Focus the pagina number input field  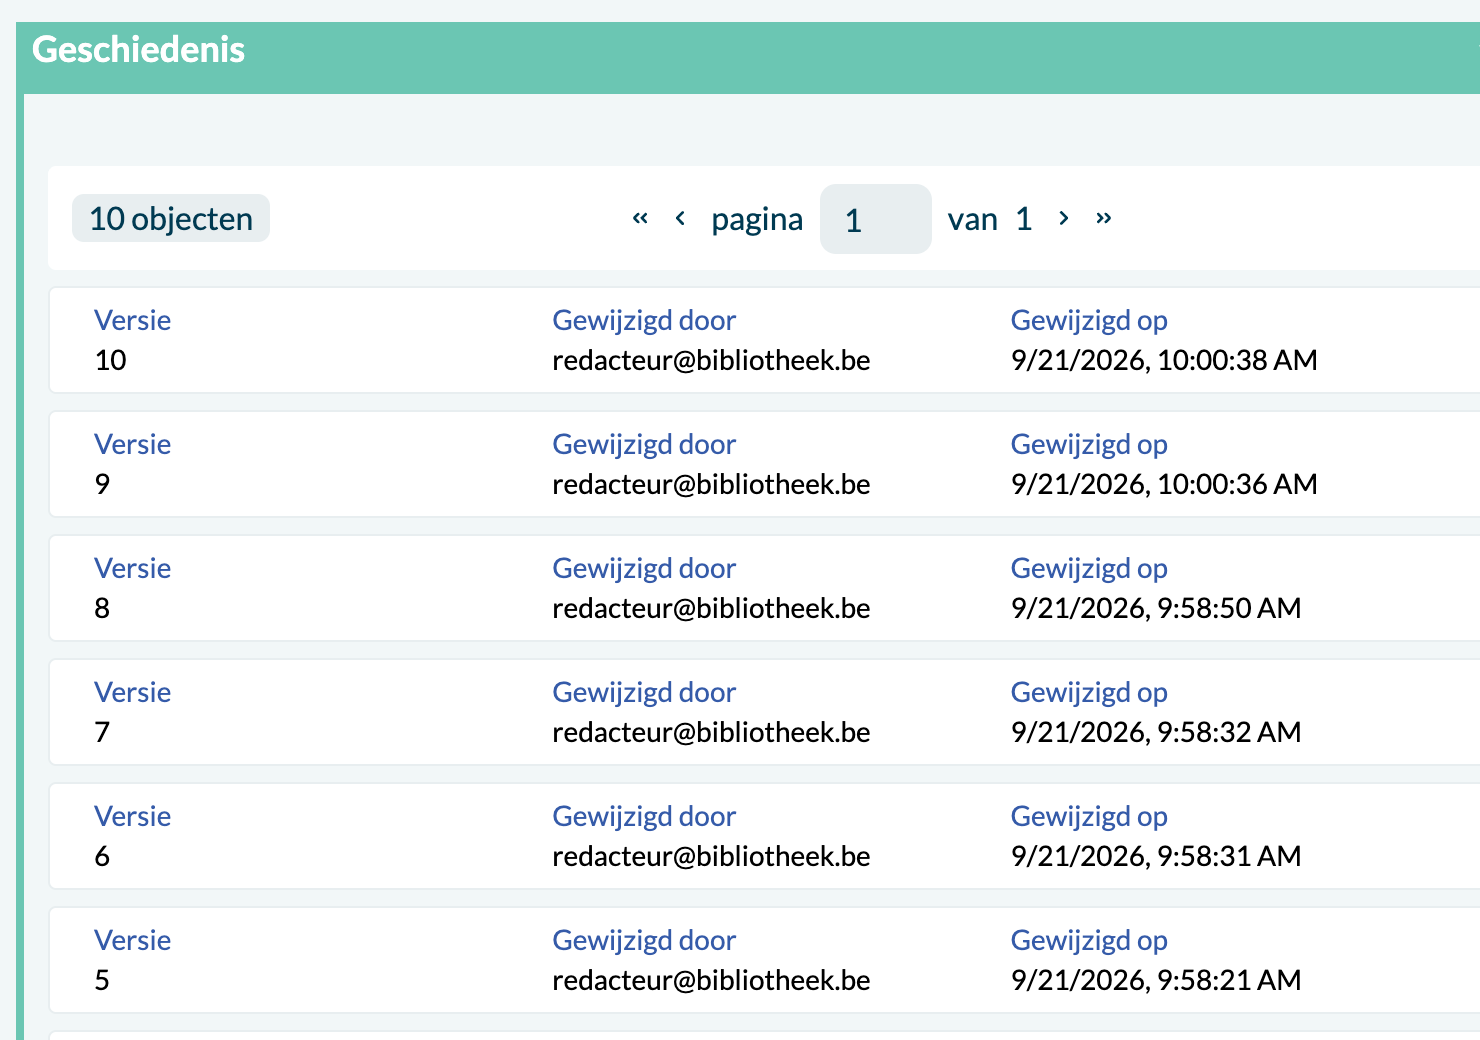(876, 219)
